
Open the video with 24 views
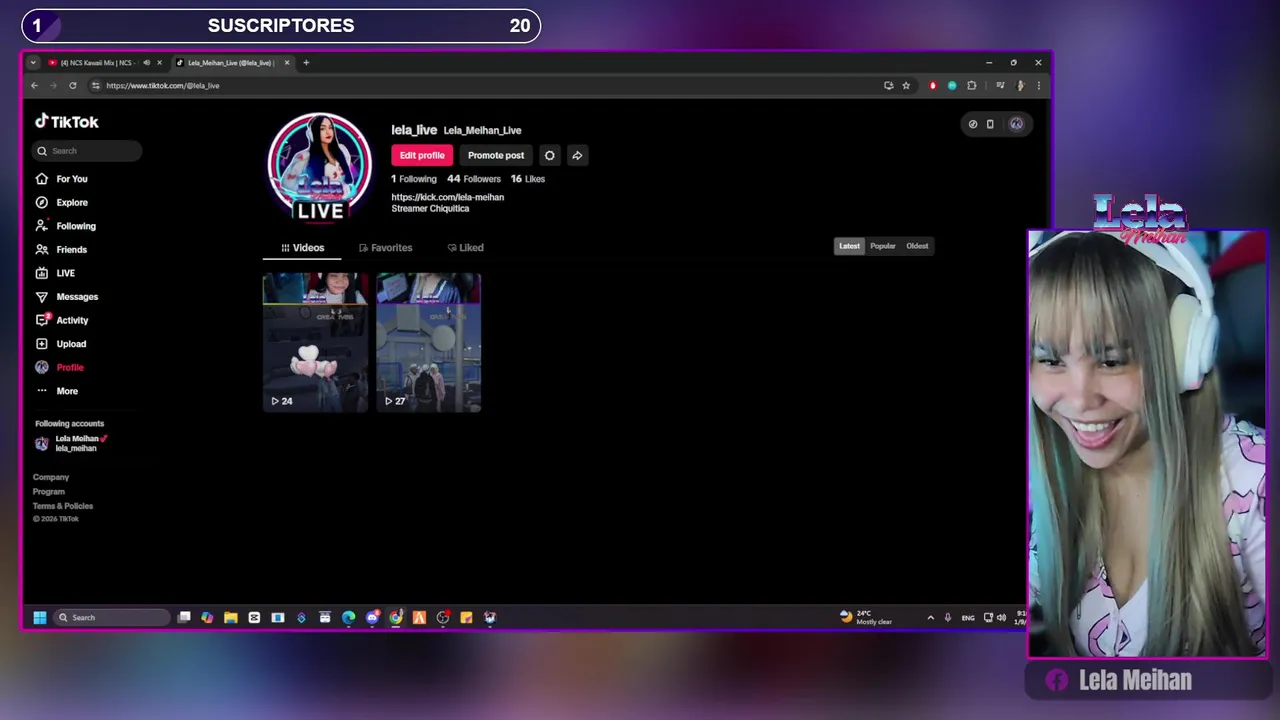pyautogui.click(x=315, y=342)
